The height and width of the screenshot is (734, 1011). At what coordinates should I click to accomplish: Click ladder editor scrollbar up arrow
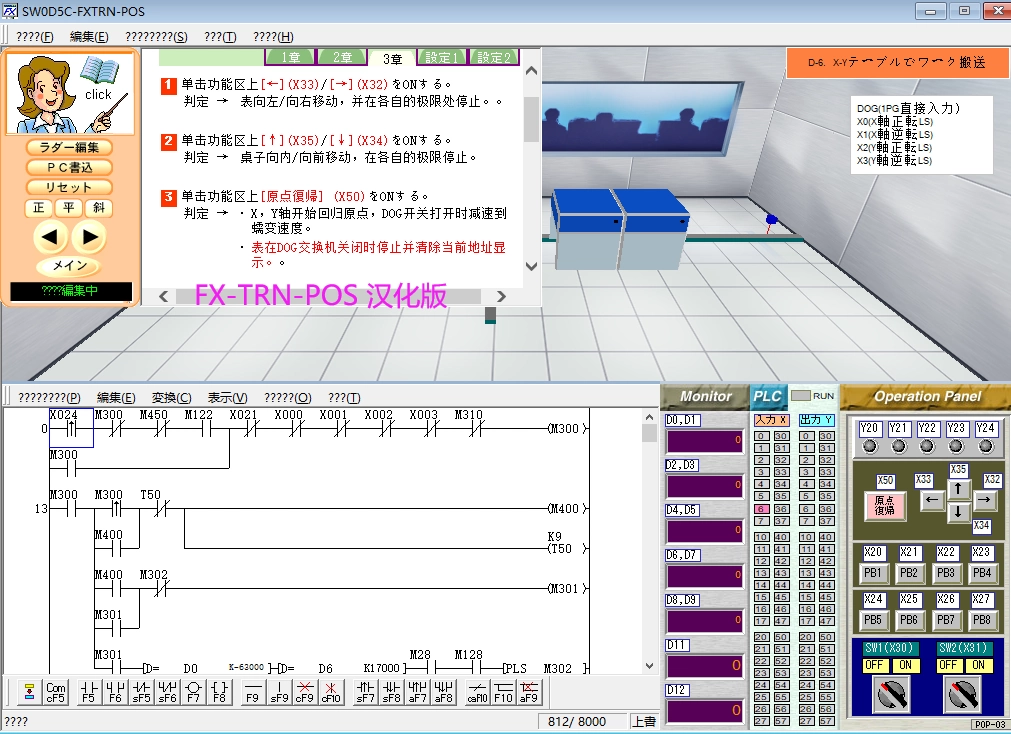coord(650,416)
